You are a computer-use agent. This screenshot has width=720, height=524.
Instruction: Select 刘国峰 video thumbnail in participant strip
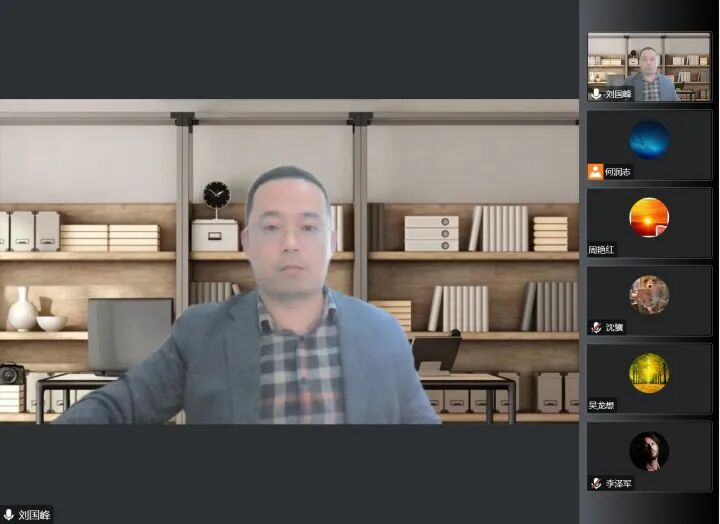[x=649, y=67]
